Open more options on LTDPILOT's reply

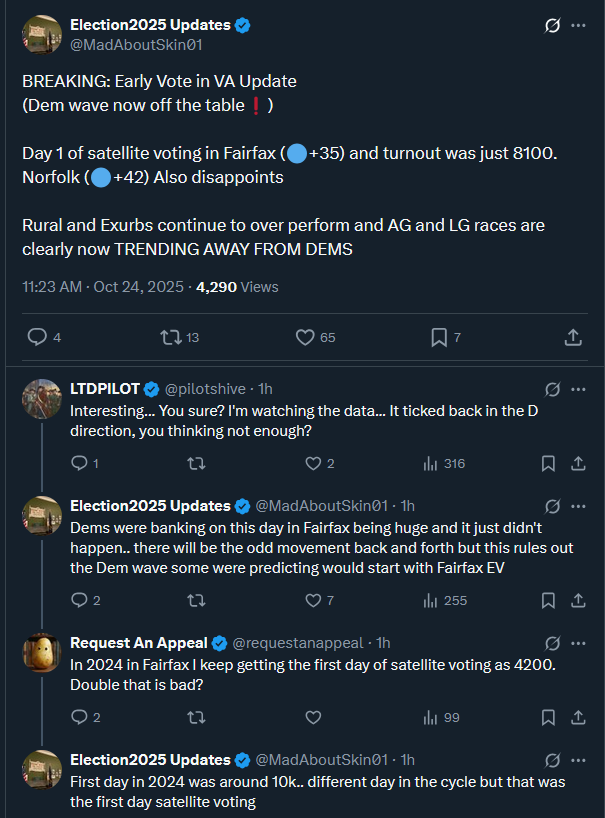click(578, 388)
